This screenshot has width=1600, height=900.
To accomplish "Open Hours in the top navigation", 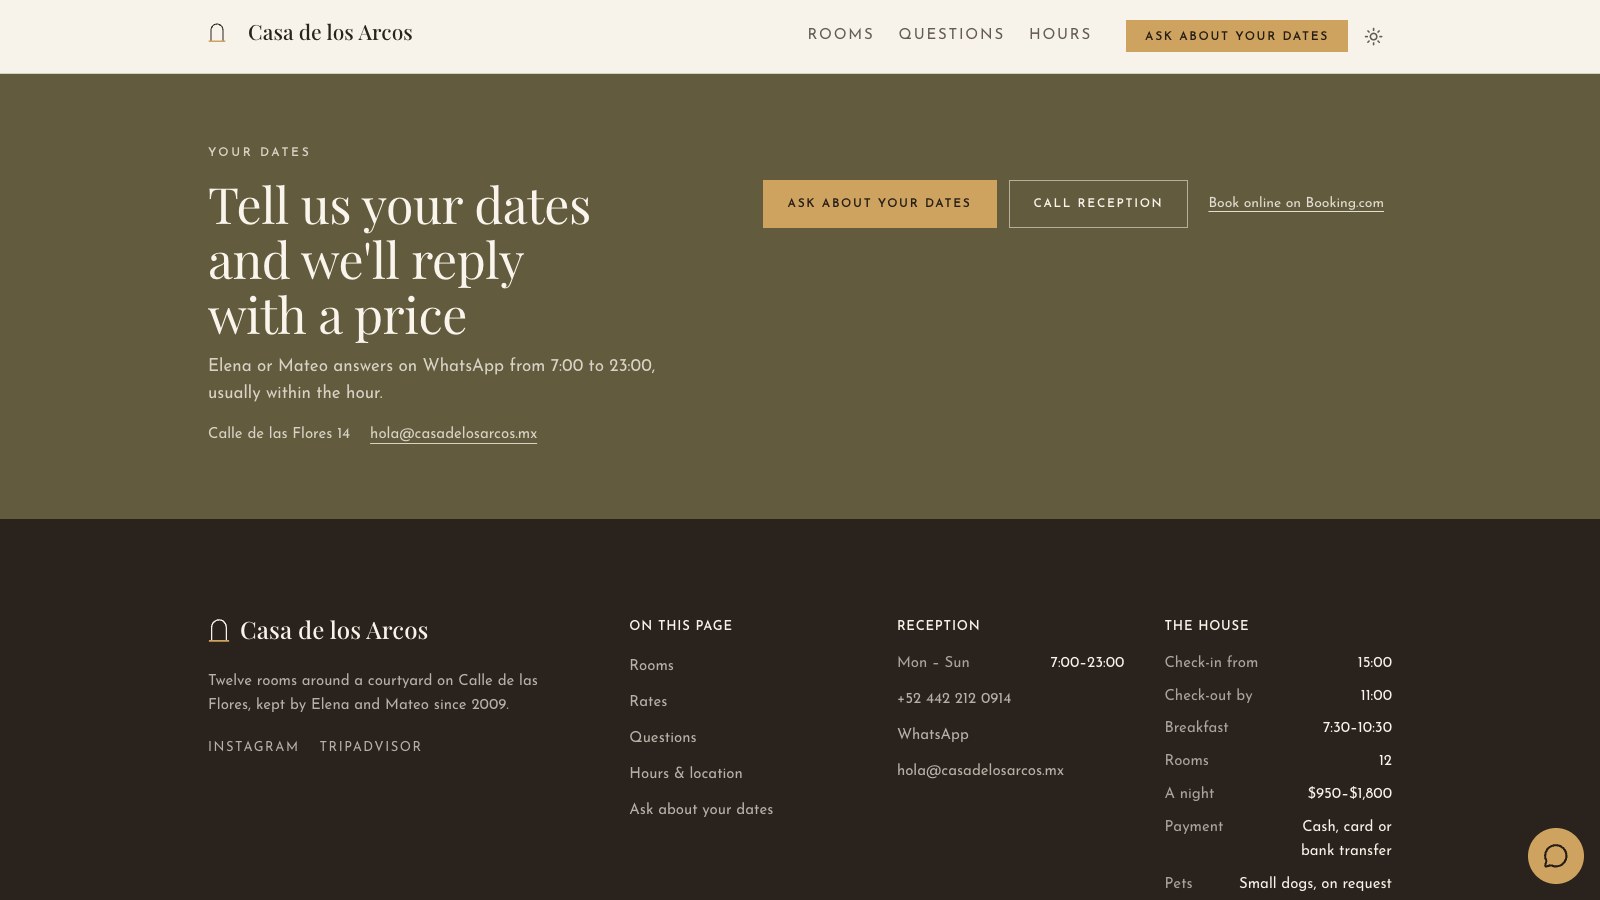I will (1060, 34).
